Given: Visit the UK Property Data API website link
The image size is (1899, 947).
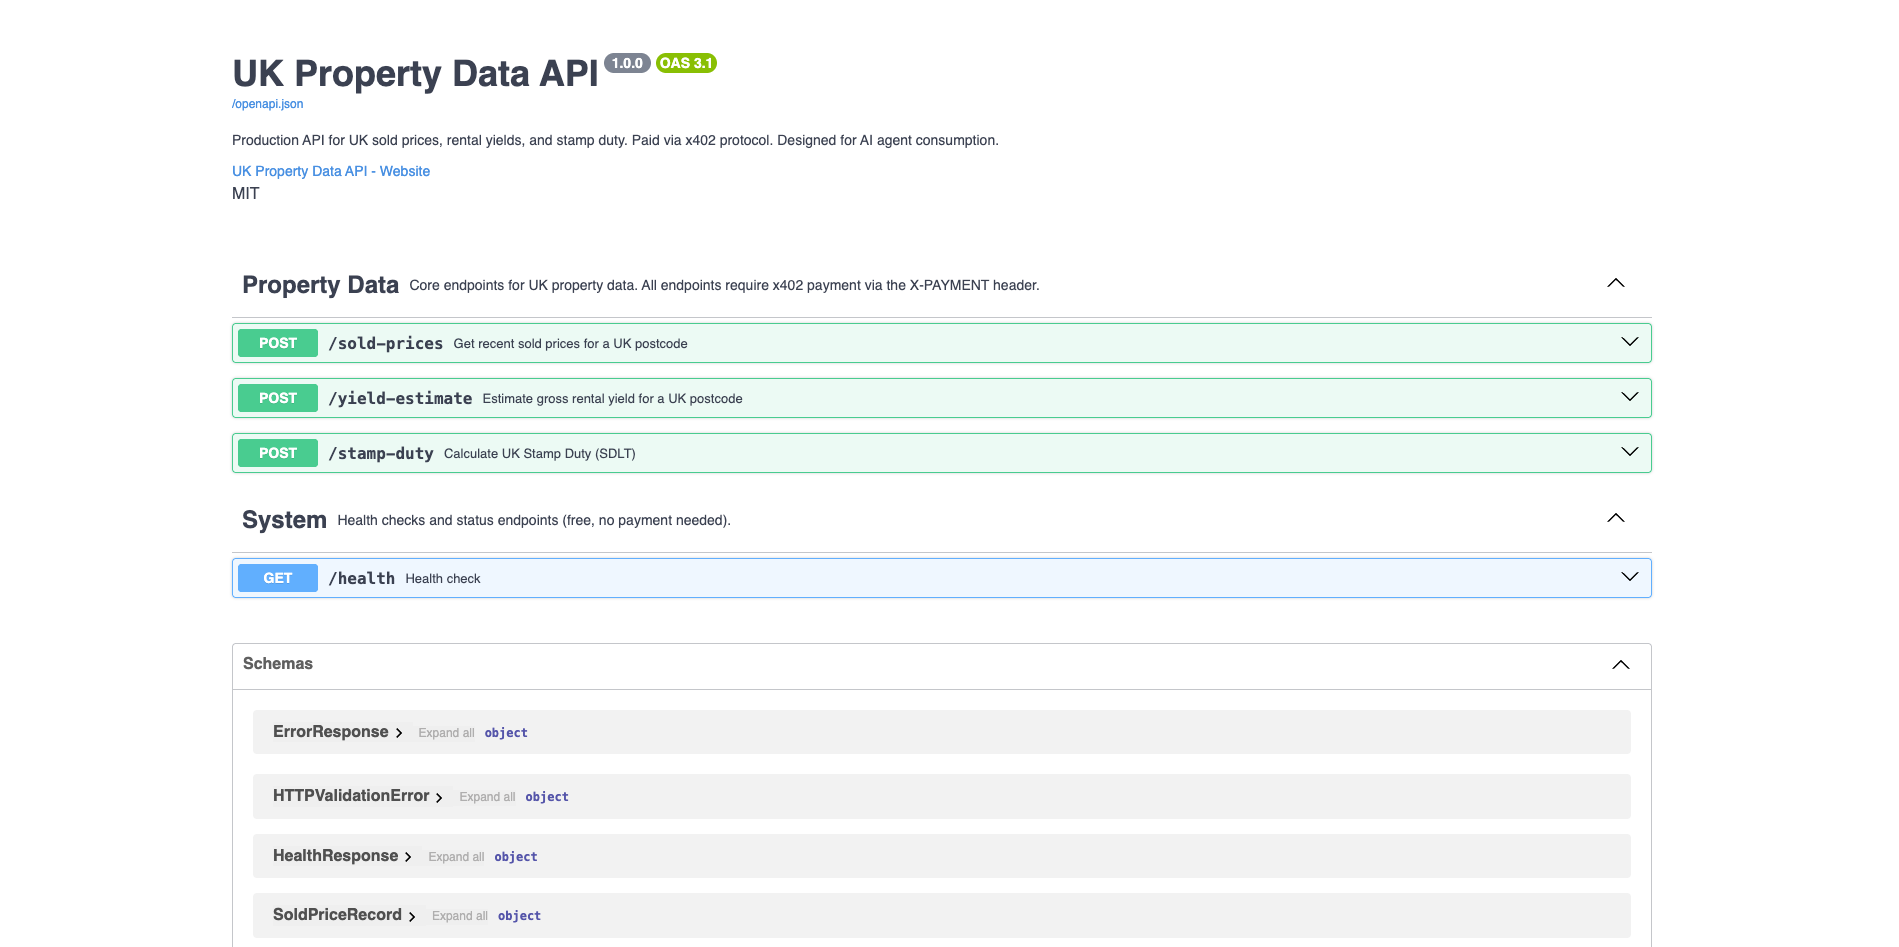Looking at the screenshot, I should tap(330, 171).
